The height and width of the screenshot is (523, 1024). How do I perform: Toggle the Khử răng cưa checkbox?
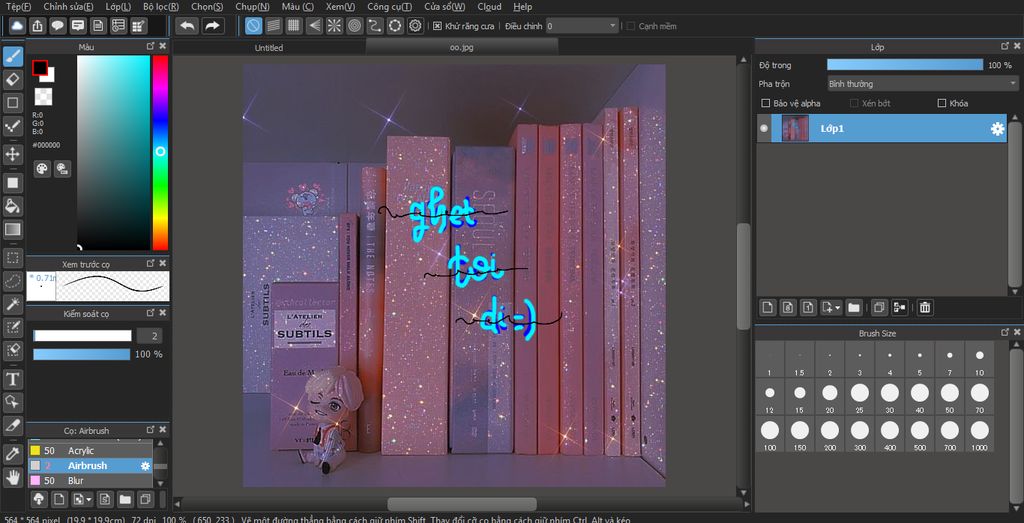[x=438, y=26]
